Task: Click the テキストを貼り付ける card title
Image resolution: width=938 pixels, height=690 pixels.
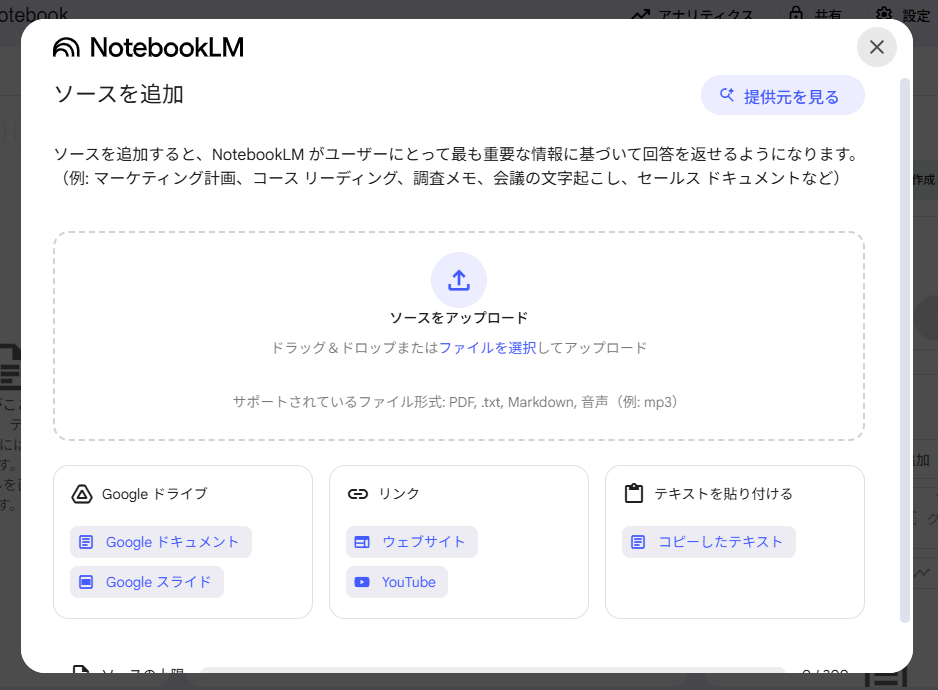Action: [x=723, y=494]
